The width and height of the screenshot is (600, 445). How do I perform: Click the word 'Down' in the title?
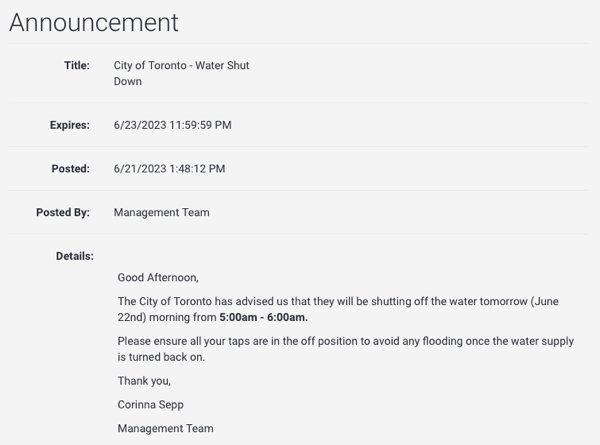click(127, 82)
